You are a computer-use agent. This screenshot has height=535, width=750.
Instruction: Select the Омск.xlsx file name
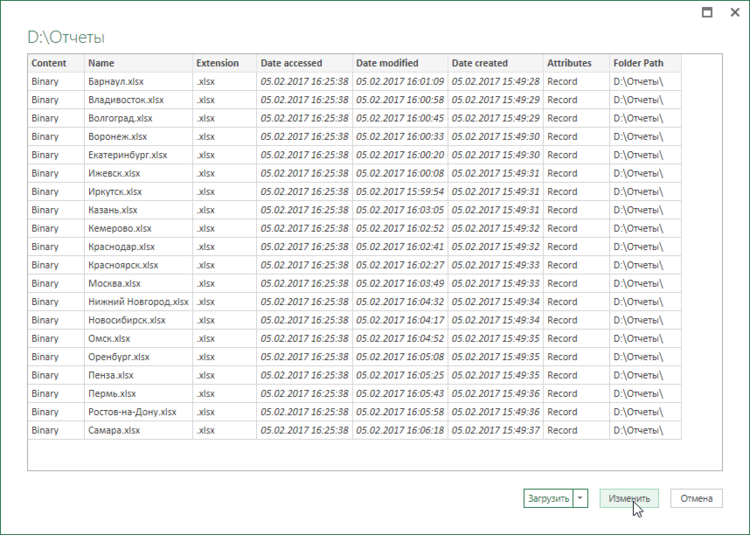click(x=109, y=338)
